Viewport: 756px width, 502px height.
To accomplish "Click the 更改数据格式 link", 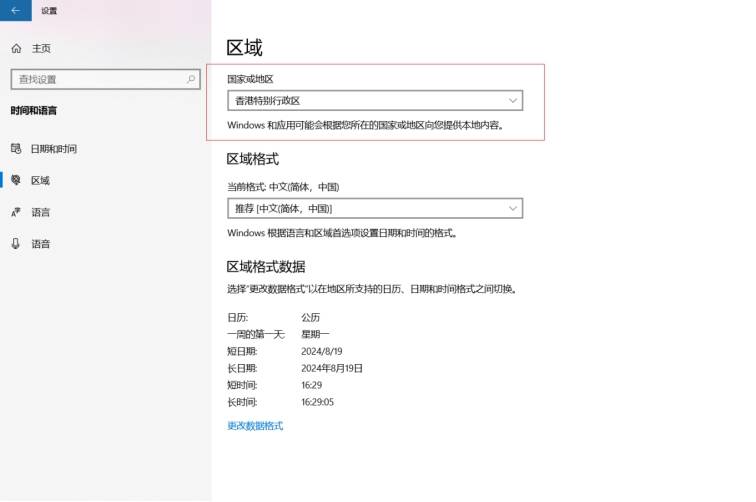I will (x=255, y=426).
